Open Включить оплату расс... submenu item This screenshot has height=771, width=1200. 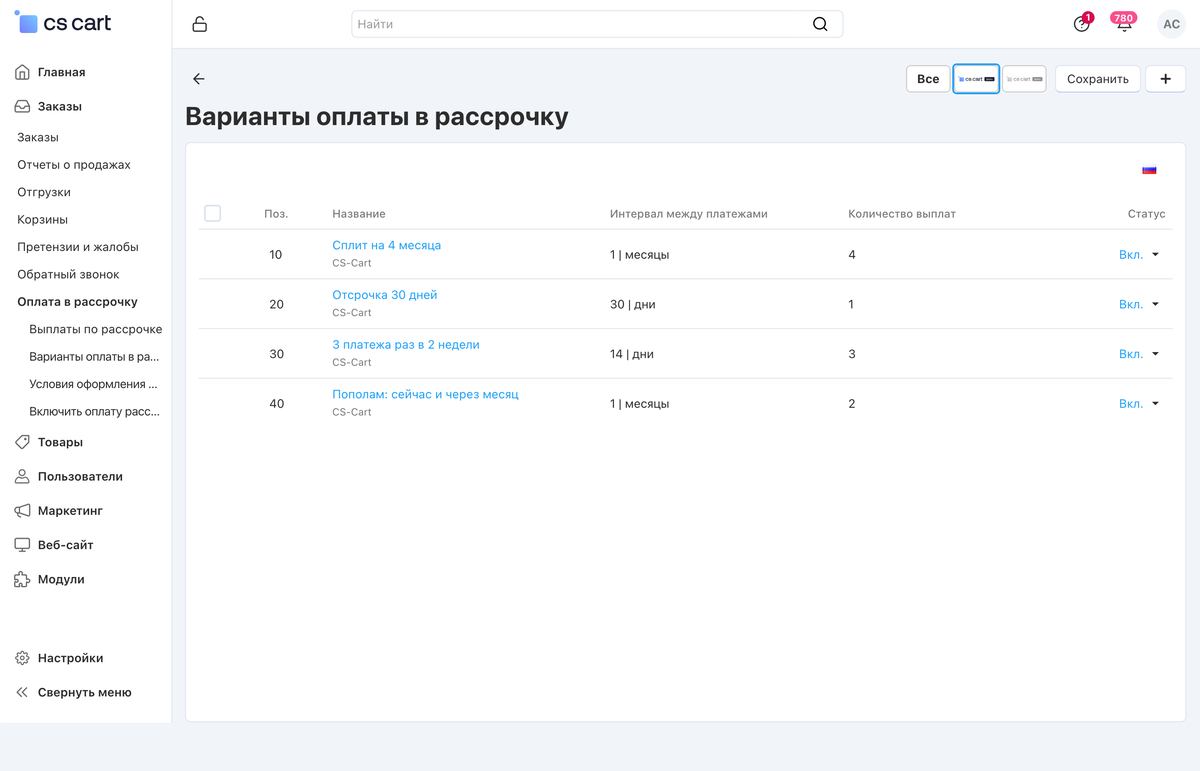point(95,411)
